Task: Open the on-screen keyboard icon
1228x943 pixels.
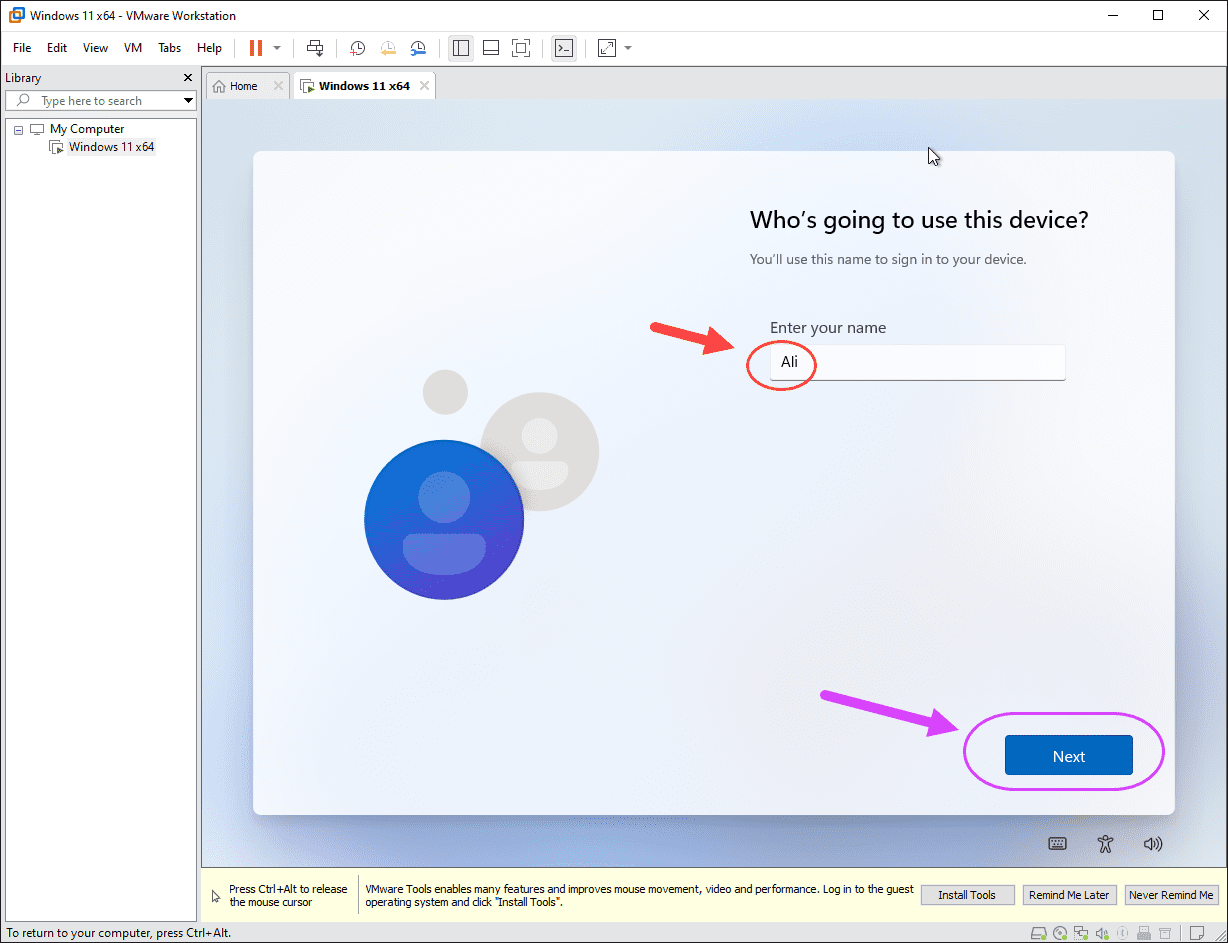Action: click(1057, 843)
